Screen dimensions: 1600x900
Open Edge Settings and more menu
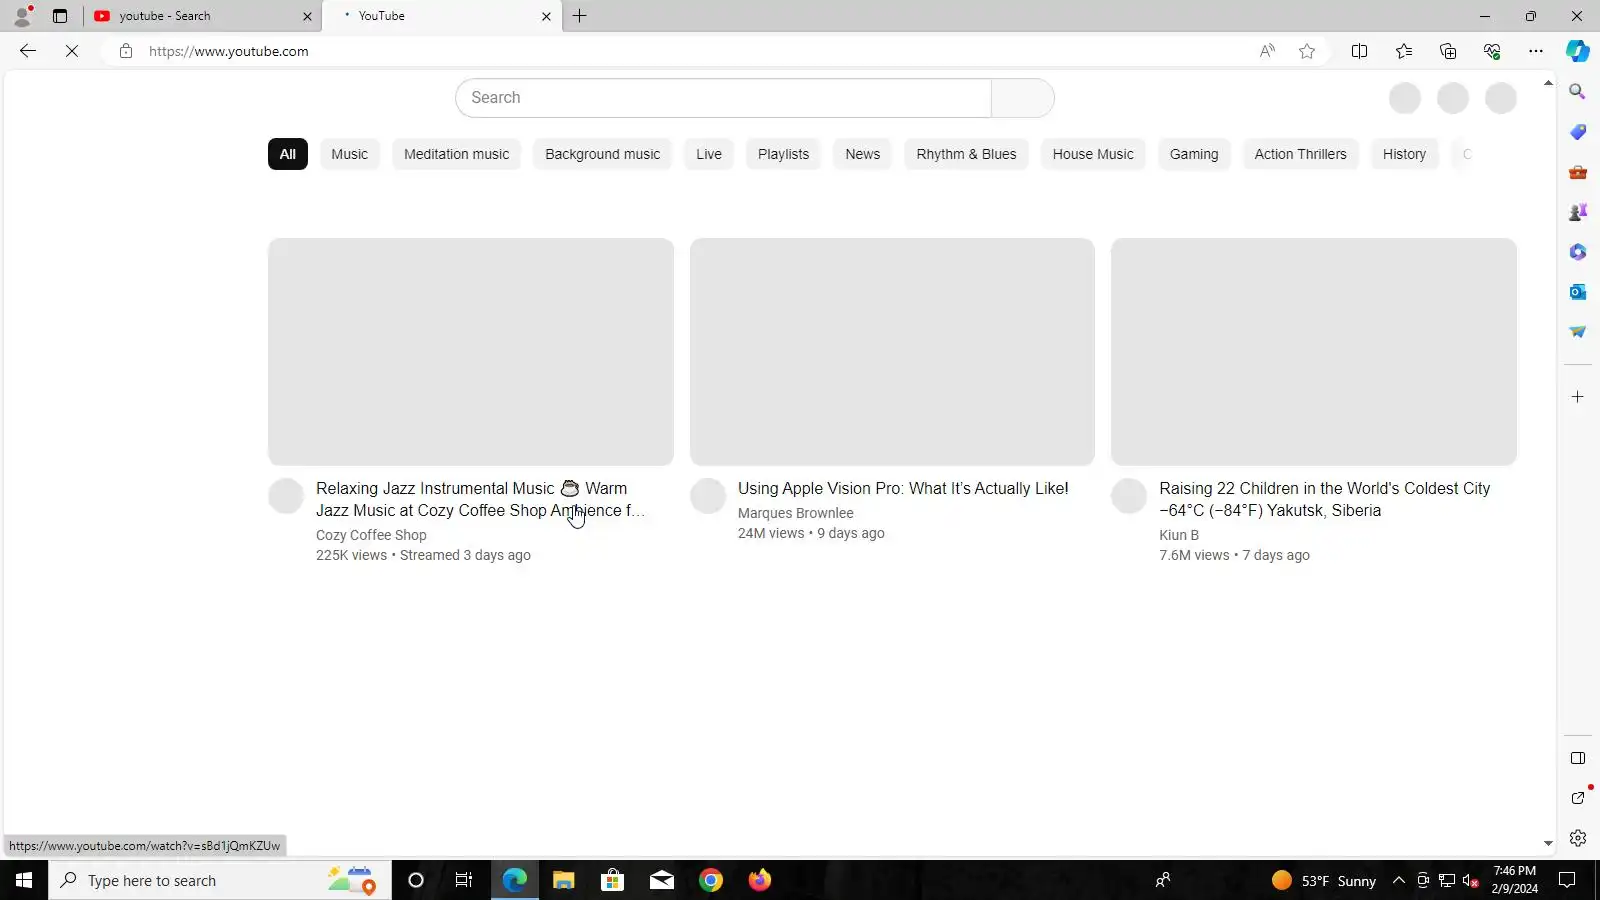(x=1536, y=51)
